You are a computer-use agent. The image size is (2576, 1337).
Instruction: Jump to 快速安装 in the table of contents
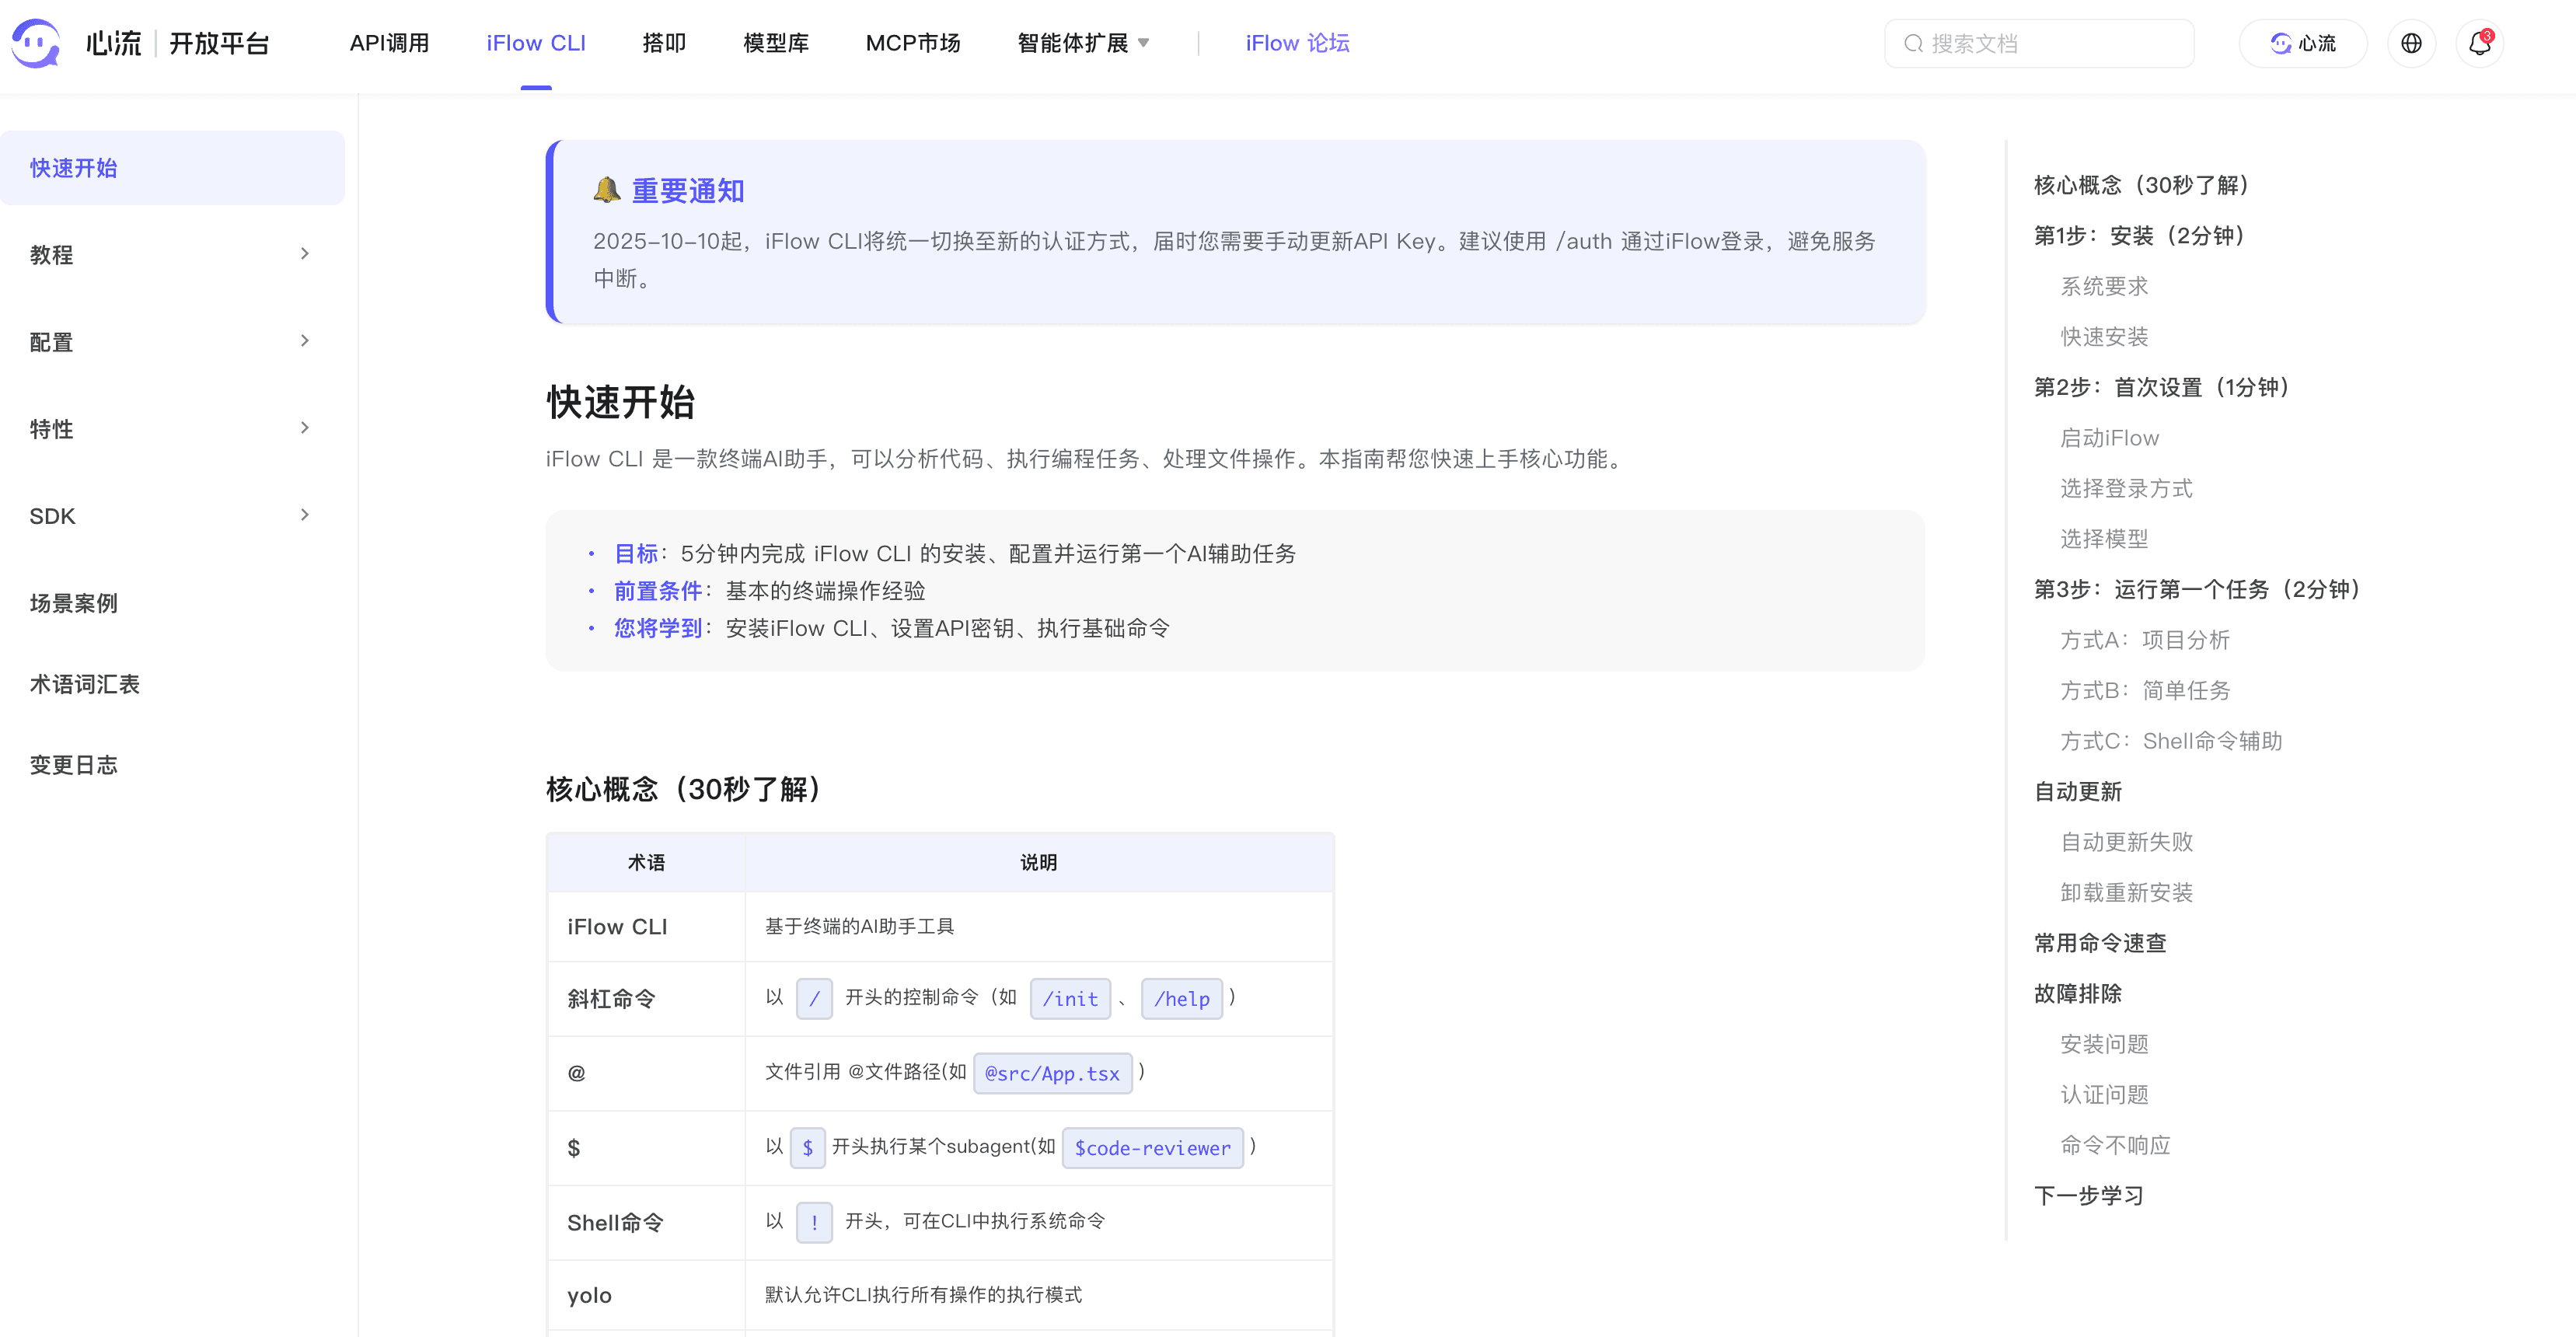point(2104,337)
